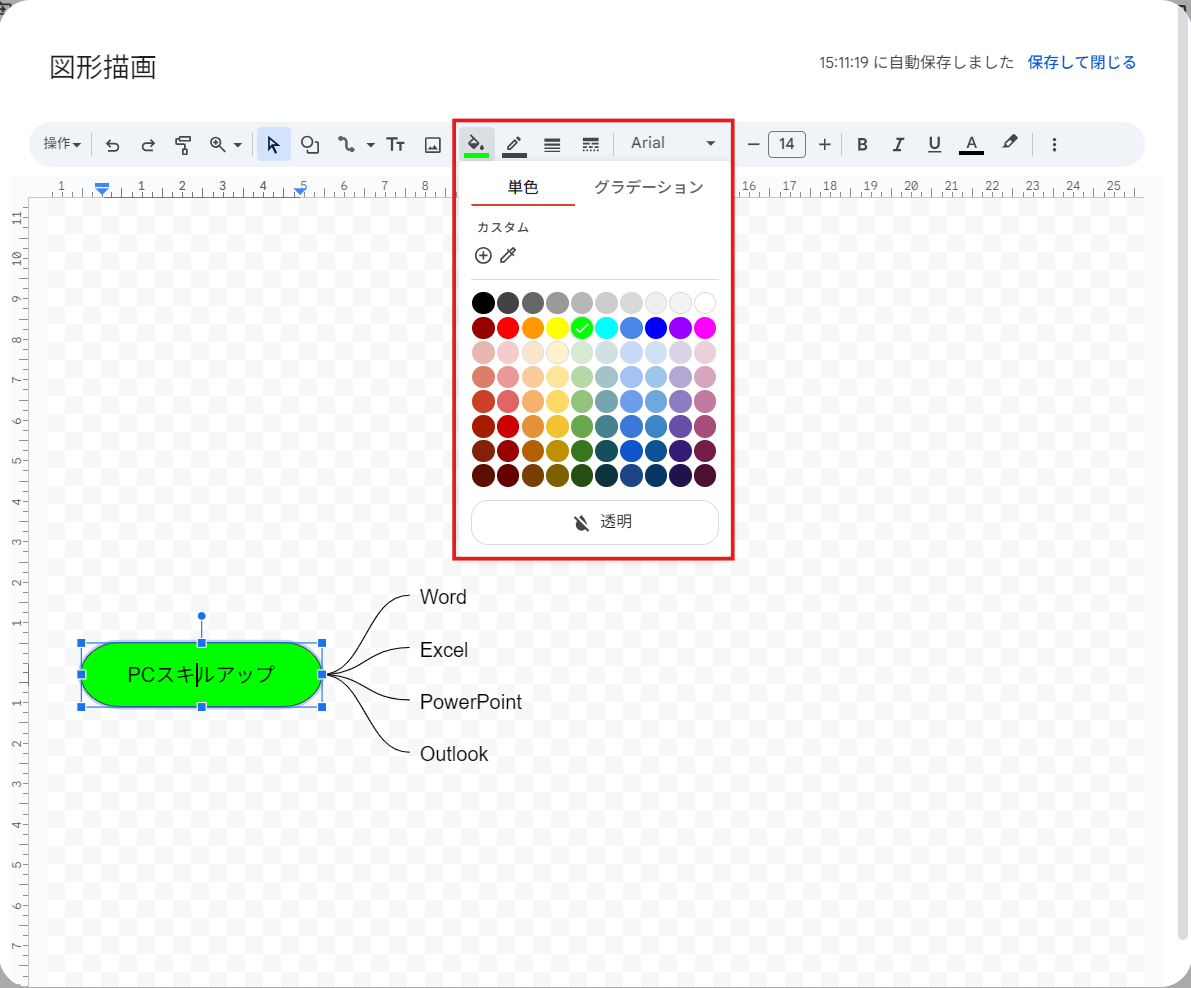The width and height of the screenshot is (1191, 988).
Task: Open the border weight icon
Action: click(x=552, y=144)
